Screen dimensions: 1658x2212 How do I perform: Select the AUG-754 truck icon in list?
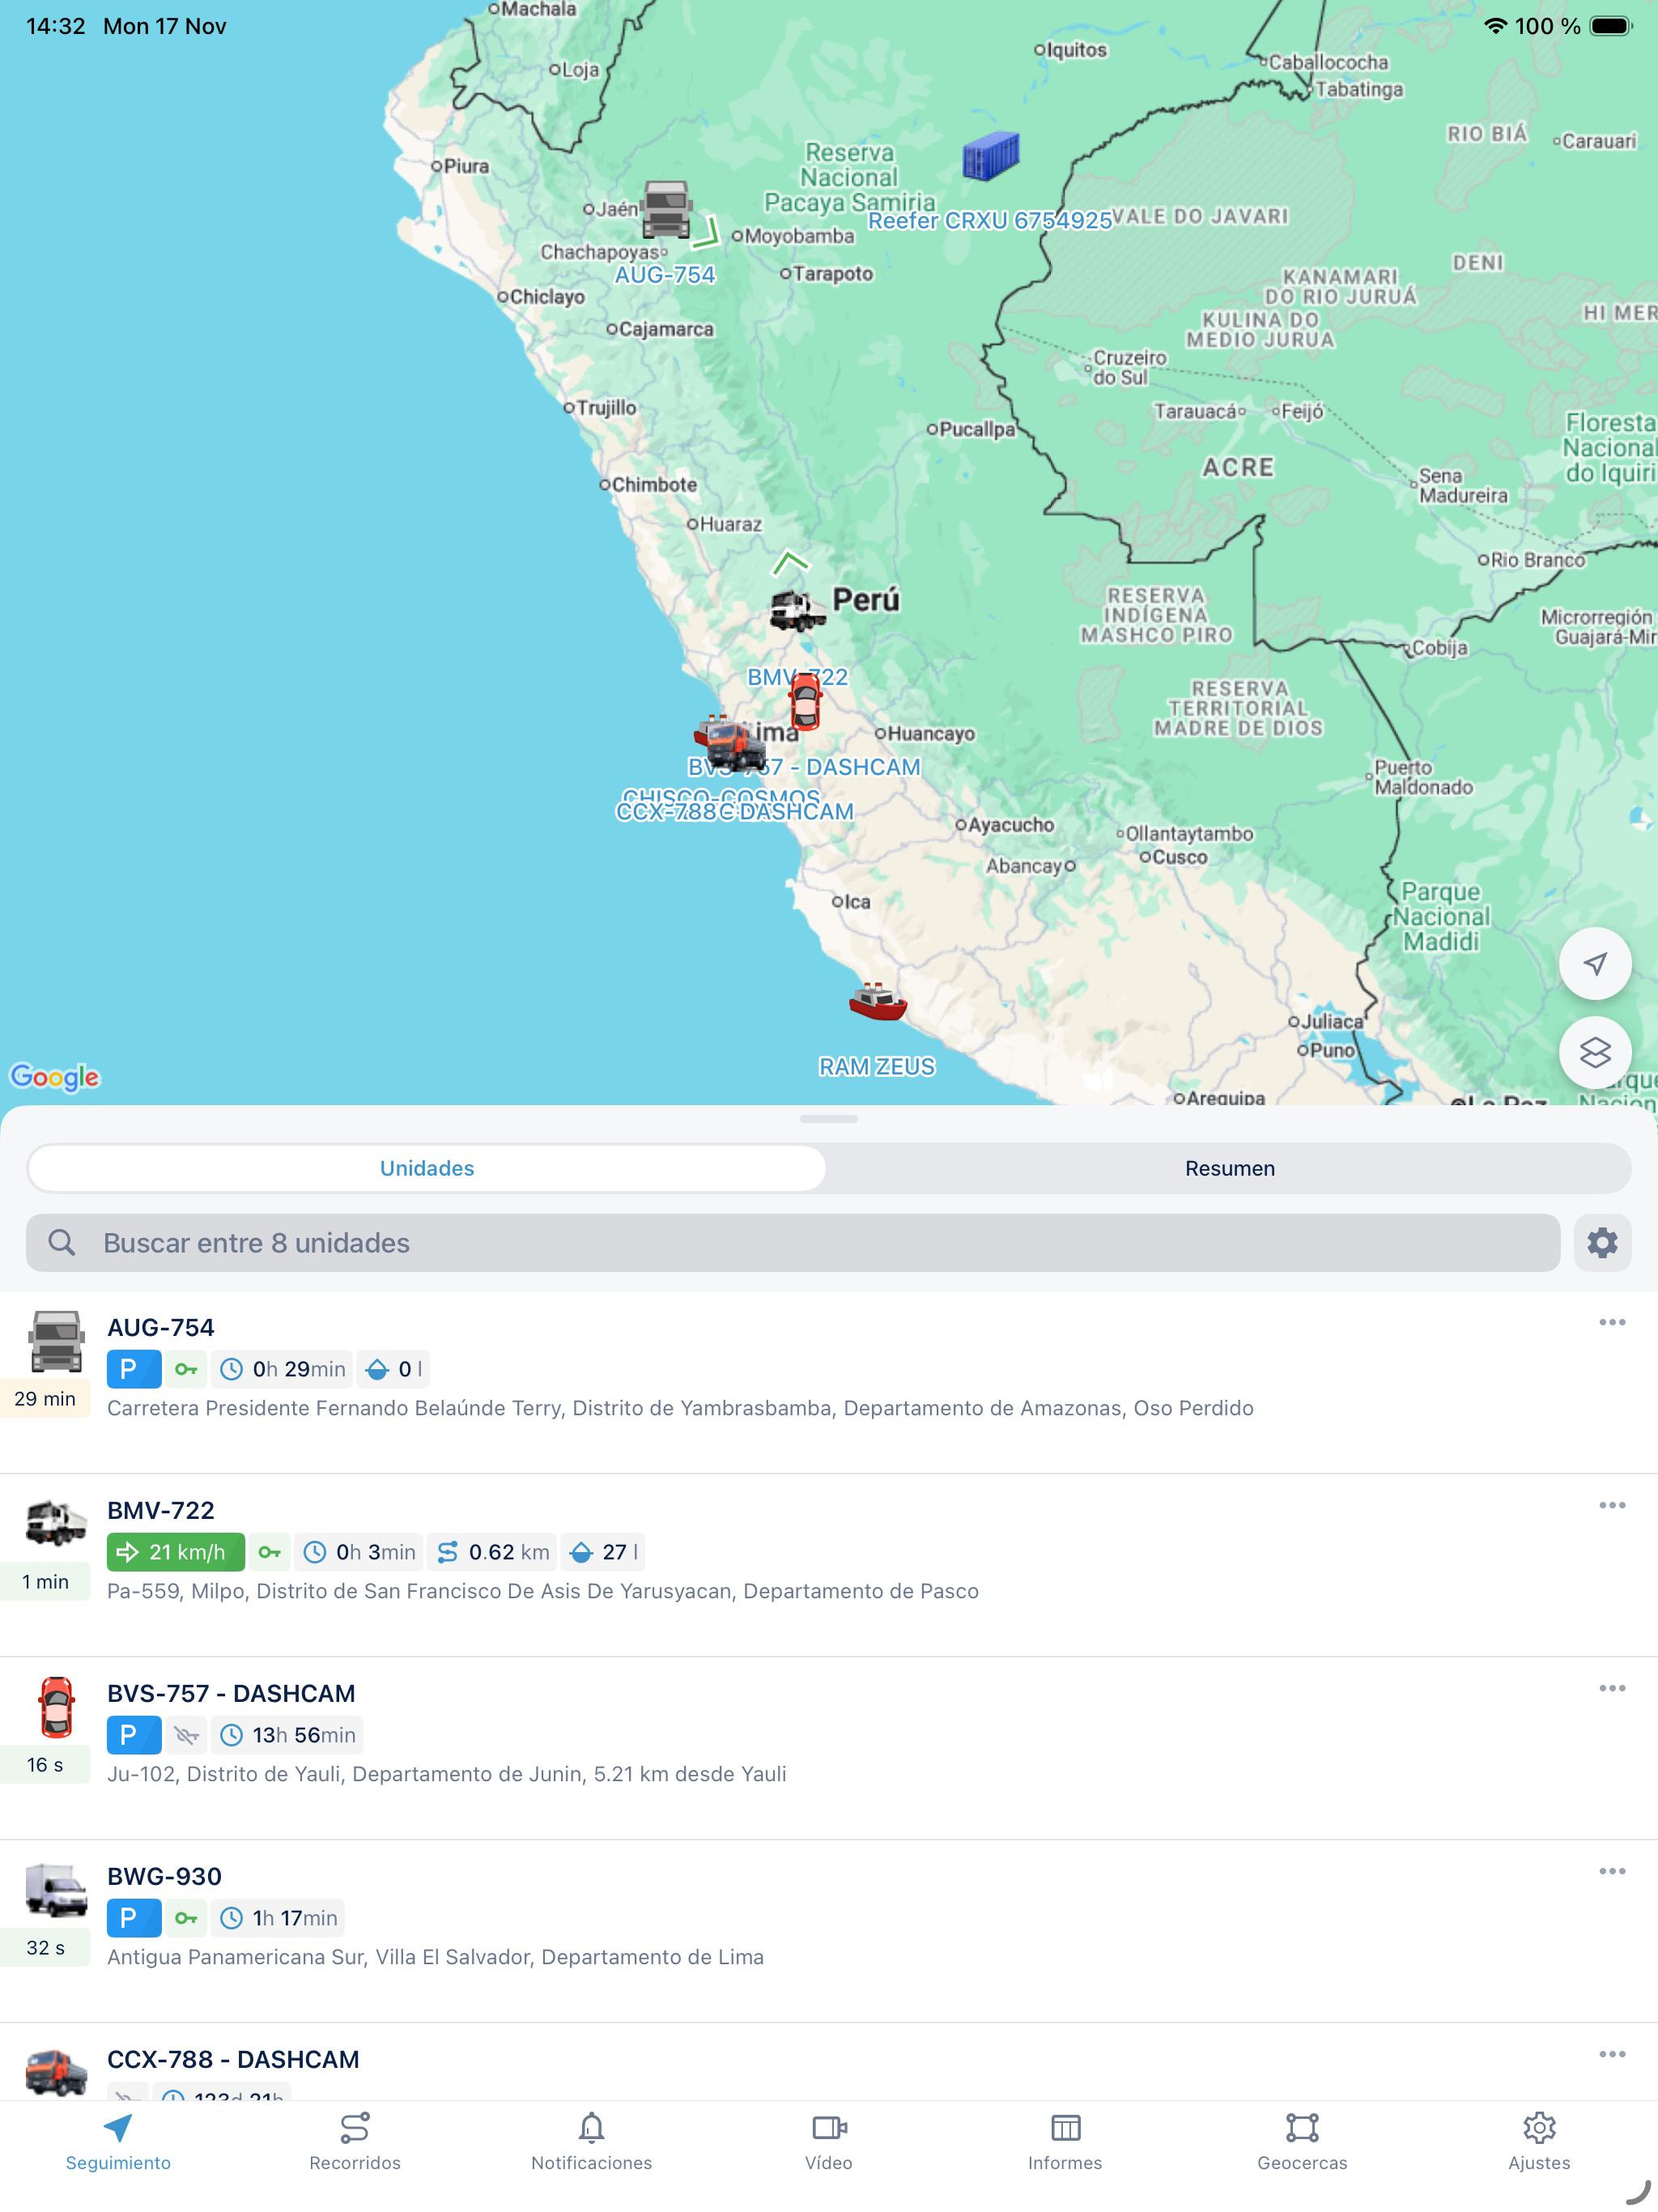click(x=56, y=1341)
